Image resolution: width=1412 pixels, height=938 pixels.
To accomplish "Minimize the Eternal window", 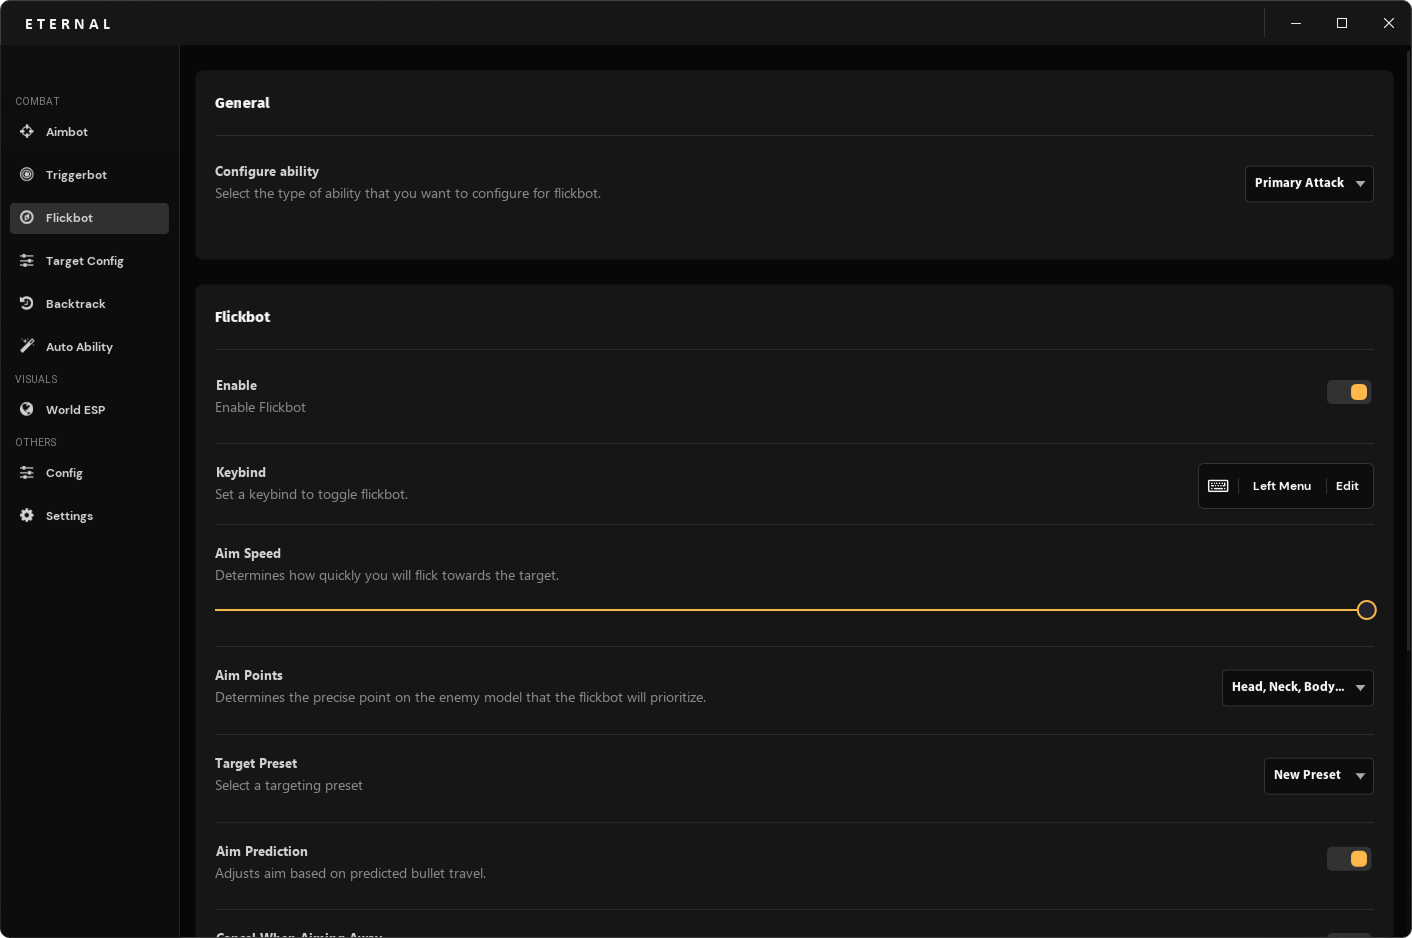I will tap(1296, 23).
